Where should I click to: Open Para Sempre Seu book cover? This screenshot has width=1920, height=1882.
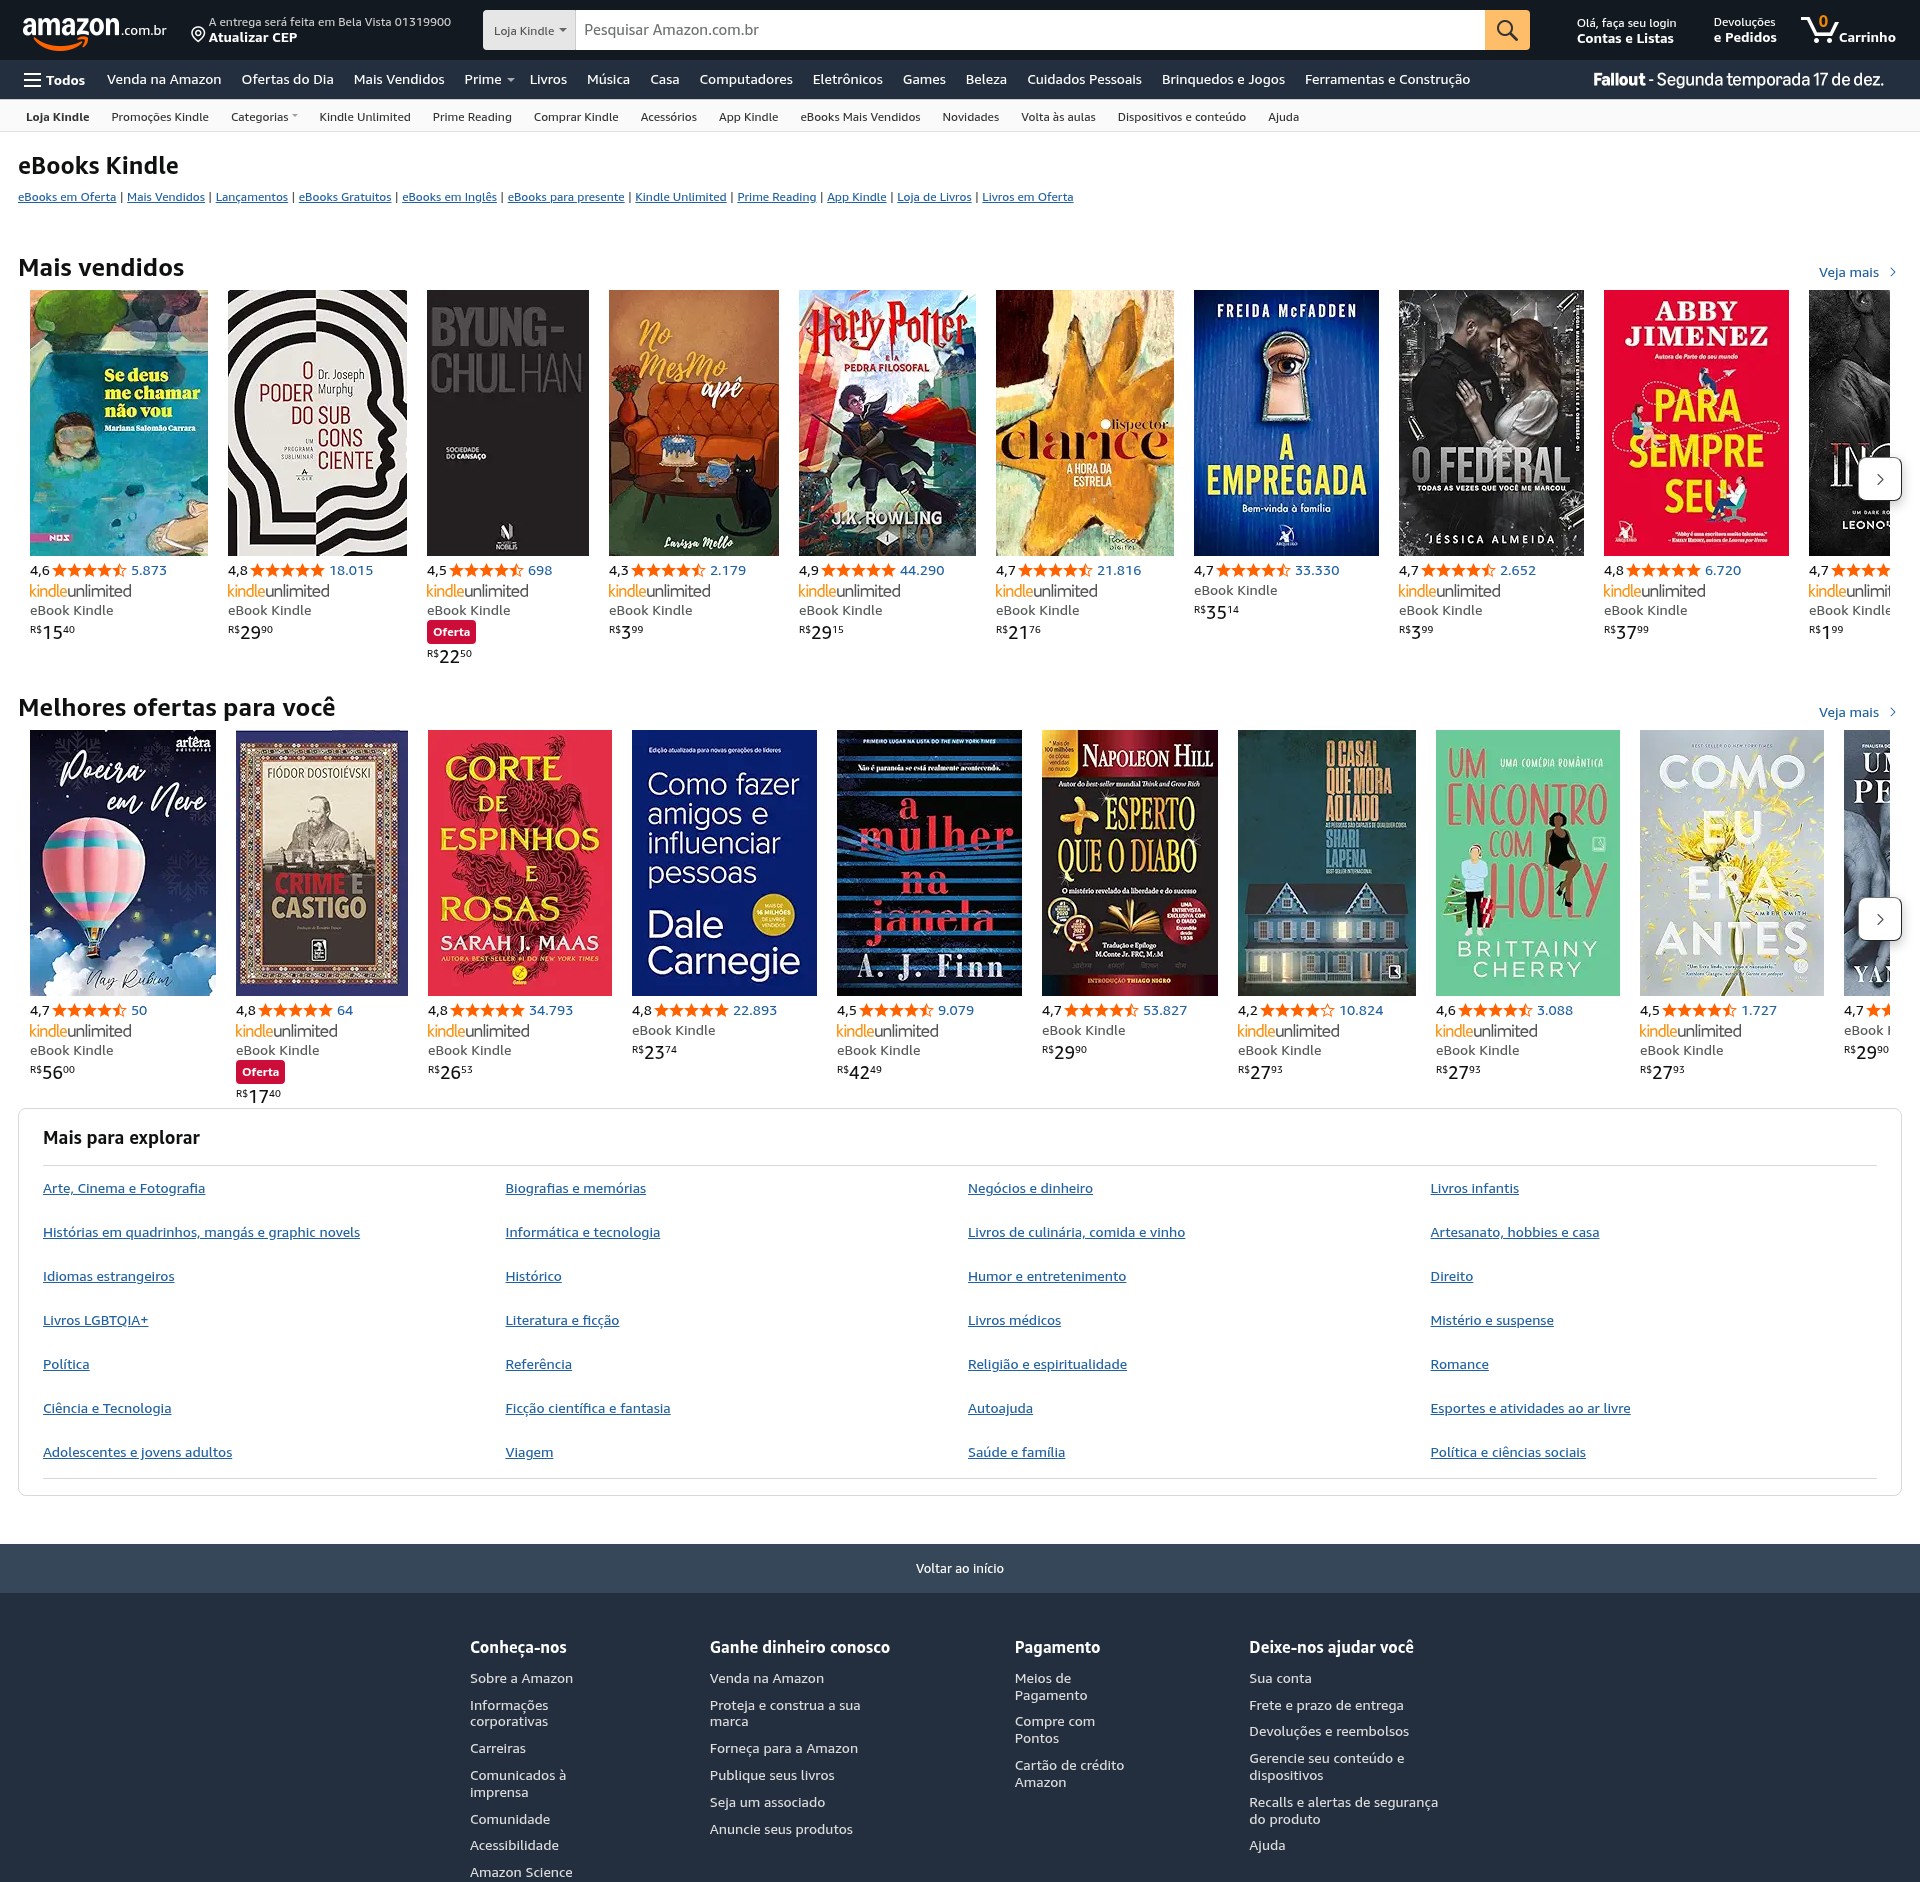pyautogui.click(x=1696, y=423)
